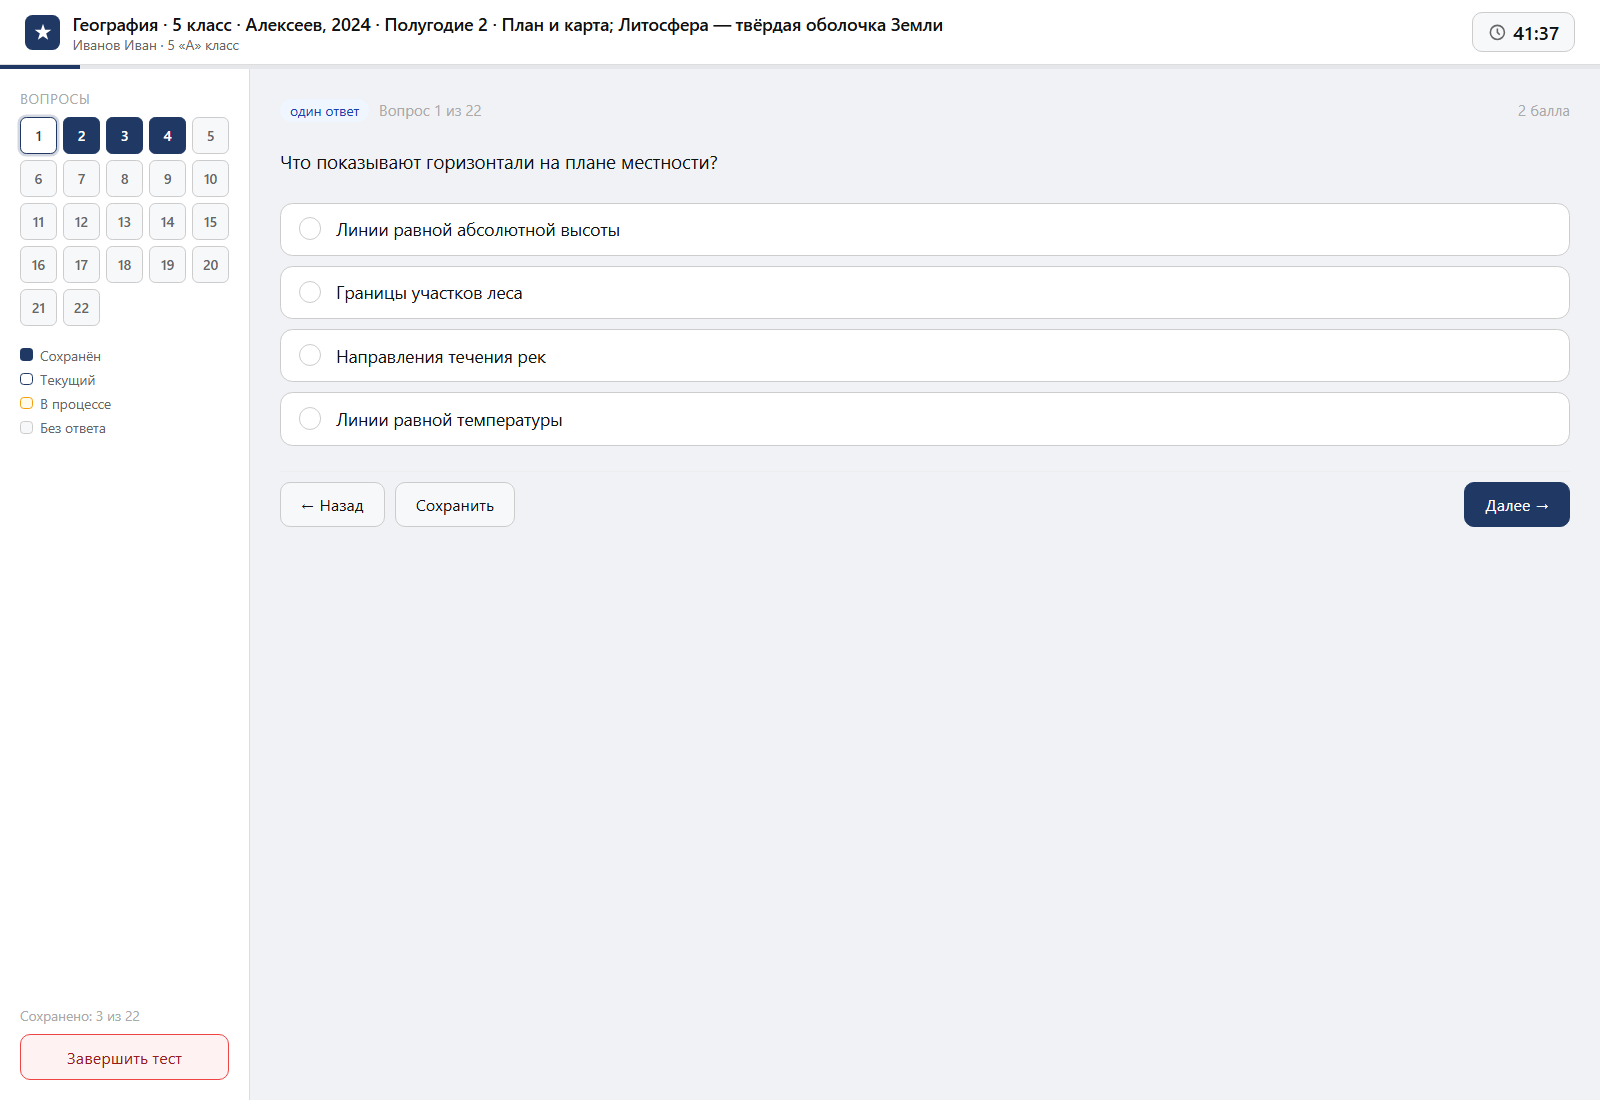Screen dimensions: 1600x1100
Task: Click the 'Назад' back button
Action: [332, 505]
